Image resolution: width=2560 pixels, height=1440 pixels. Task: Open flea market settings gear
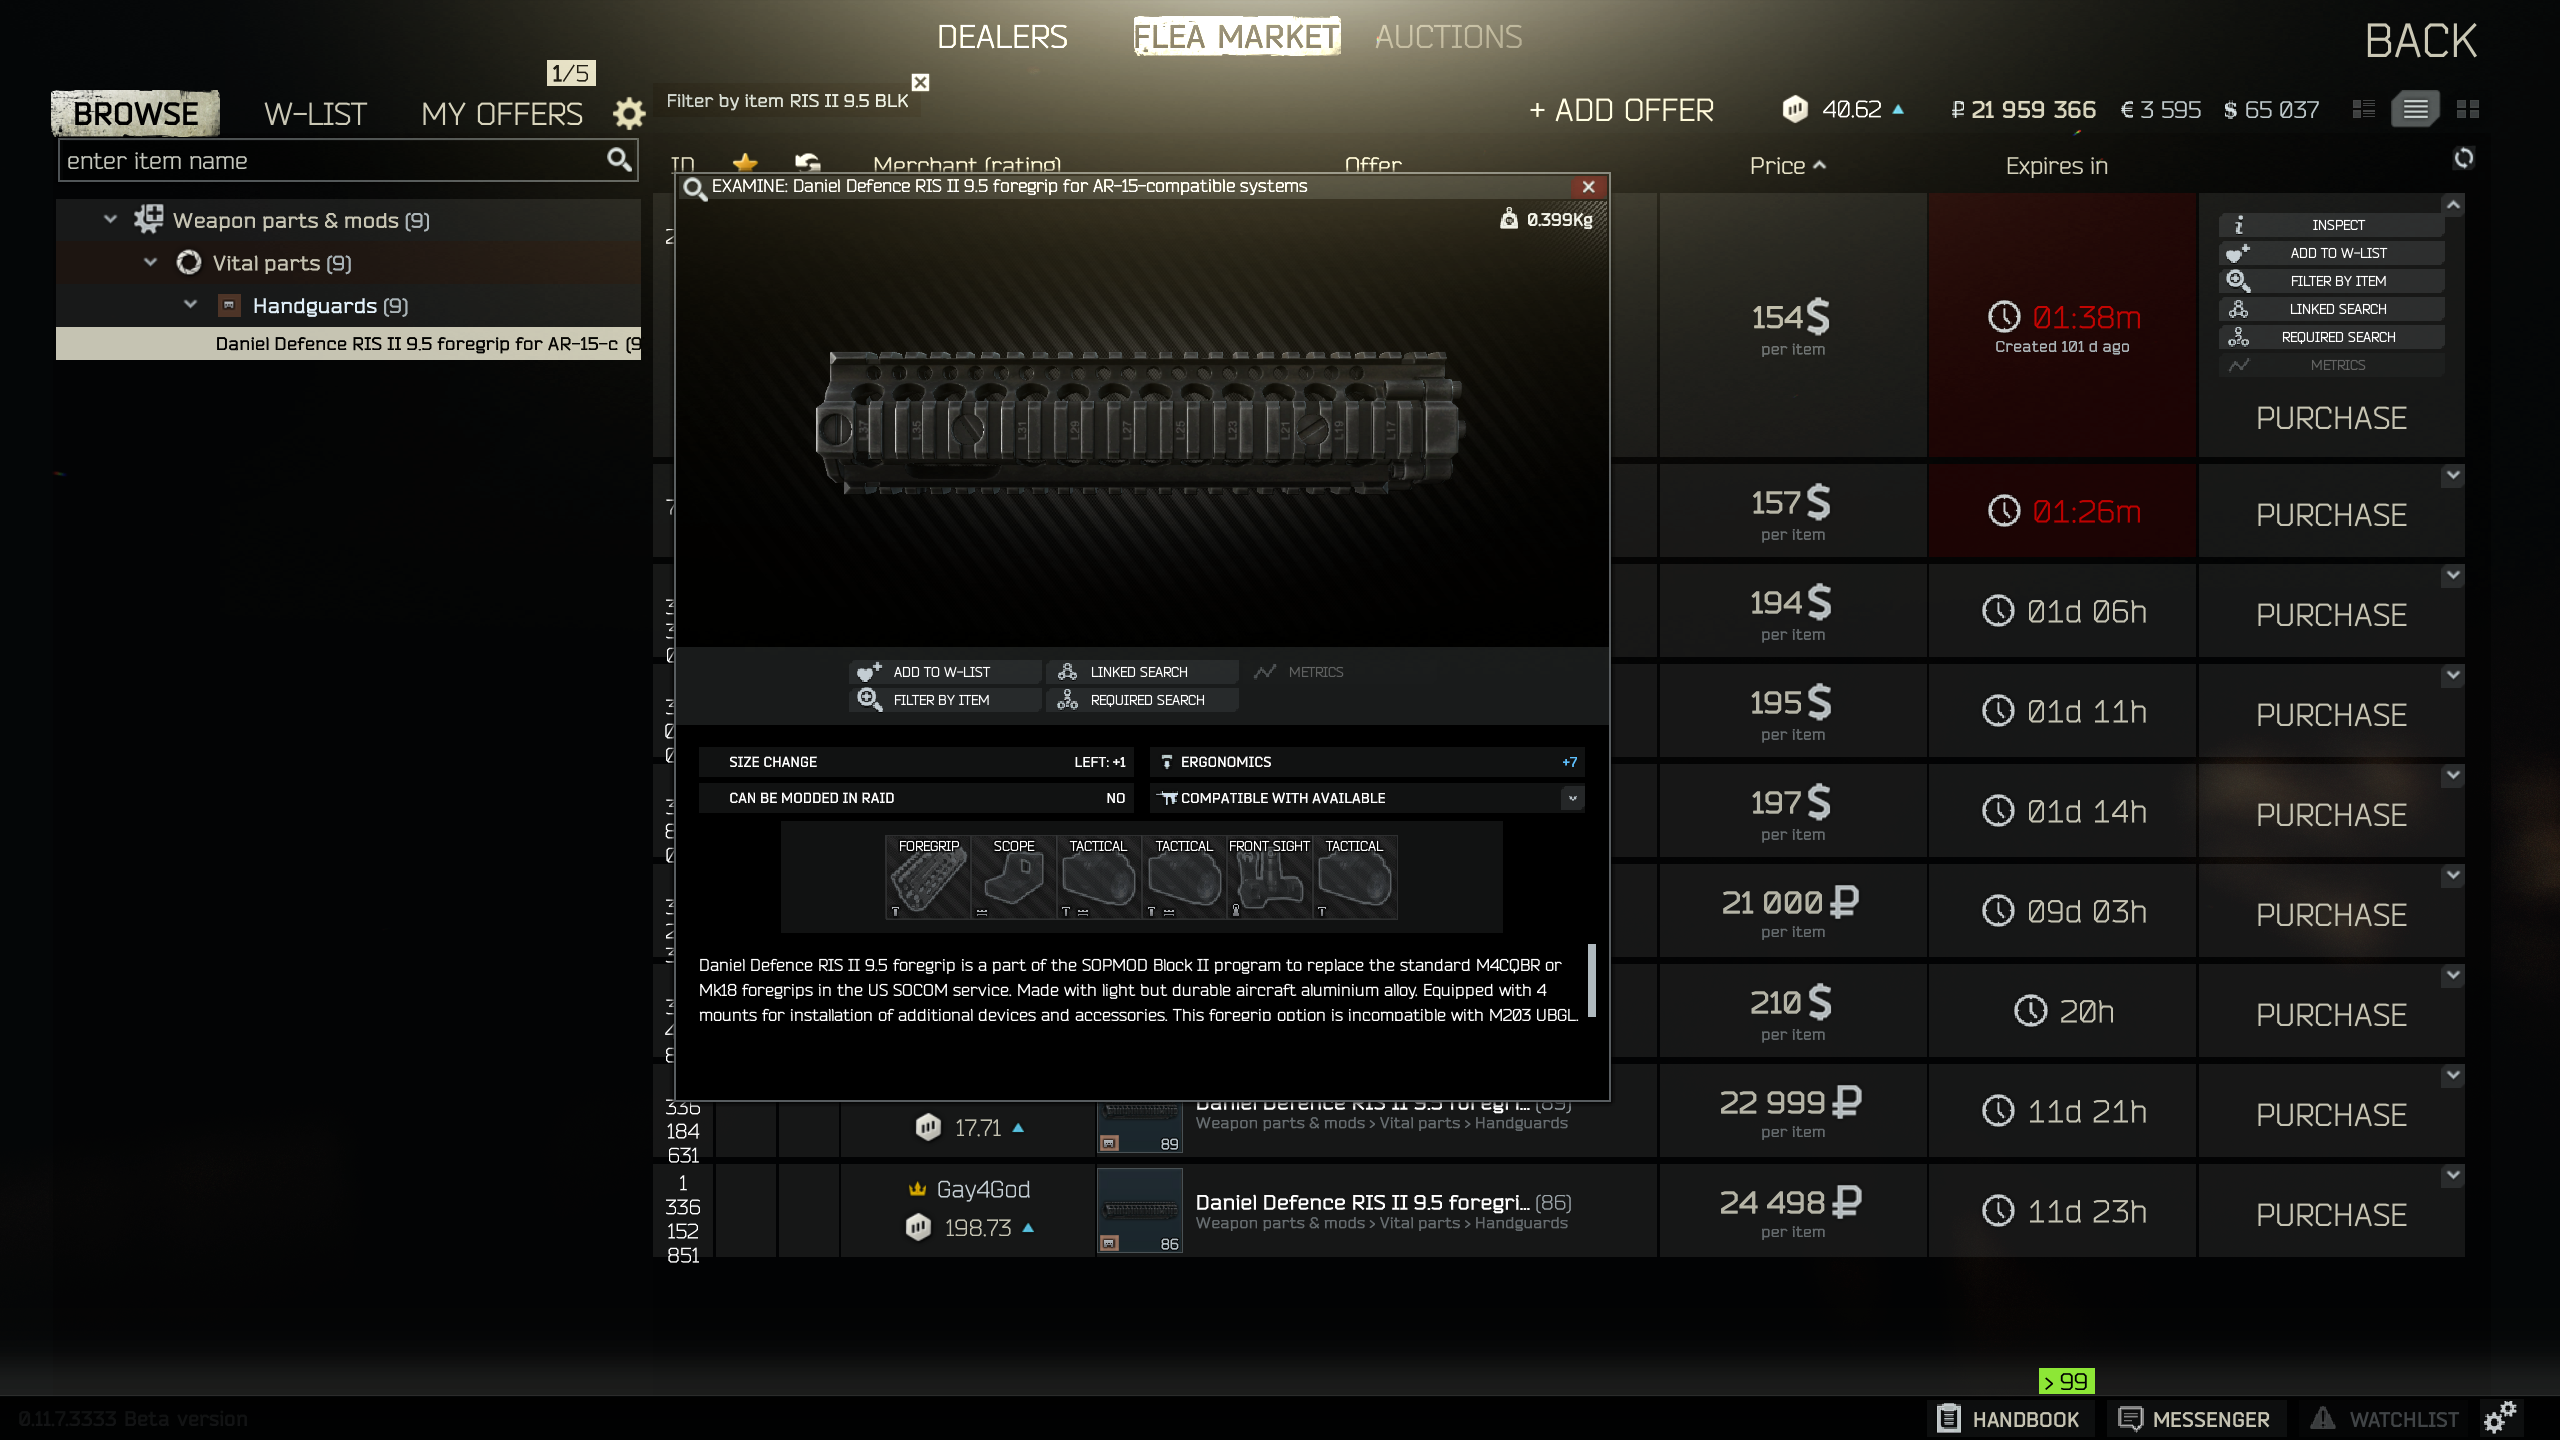tap(629, 113)
